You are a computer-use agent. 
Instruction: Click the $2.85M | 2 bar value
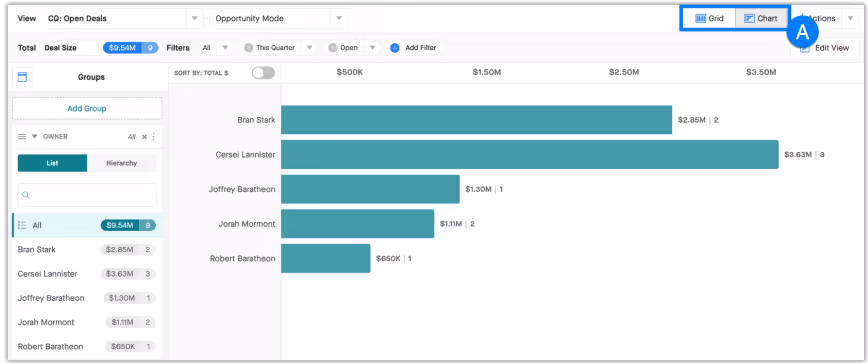(x=698, y=120)
